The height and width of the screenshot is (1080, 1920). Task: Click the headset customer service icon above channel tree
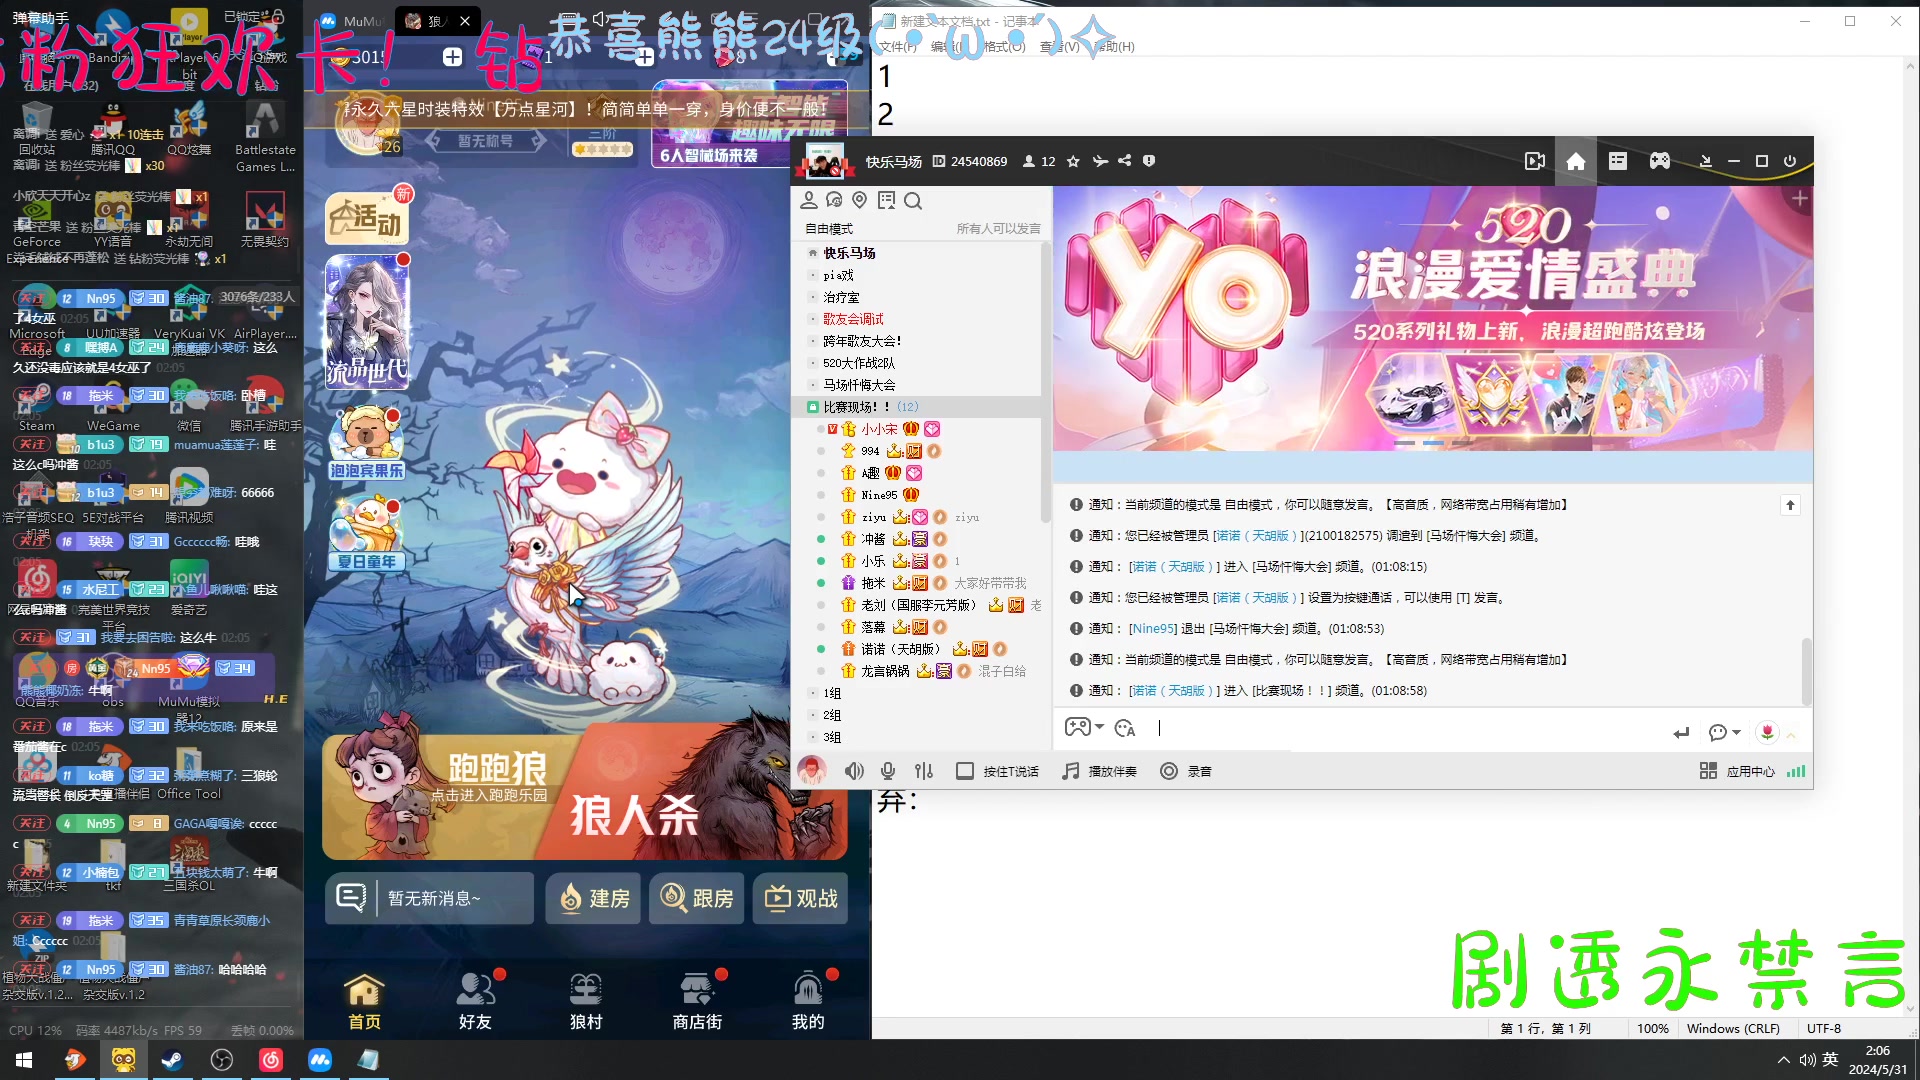pyautogui.click(x=834, y=201)
